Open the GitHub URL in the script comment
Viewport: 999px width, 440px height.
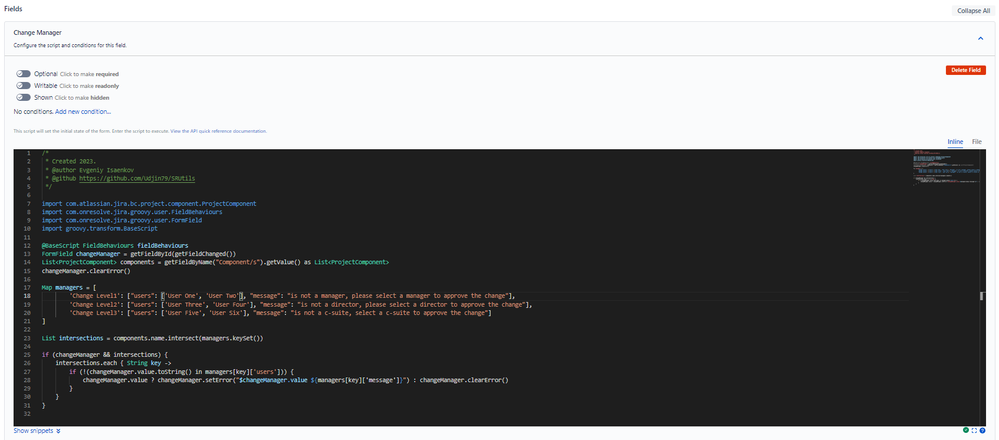(x=137, y=179)
